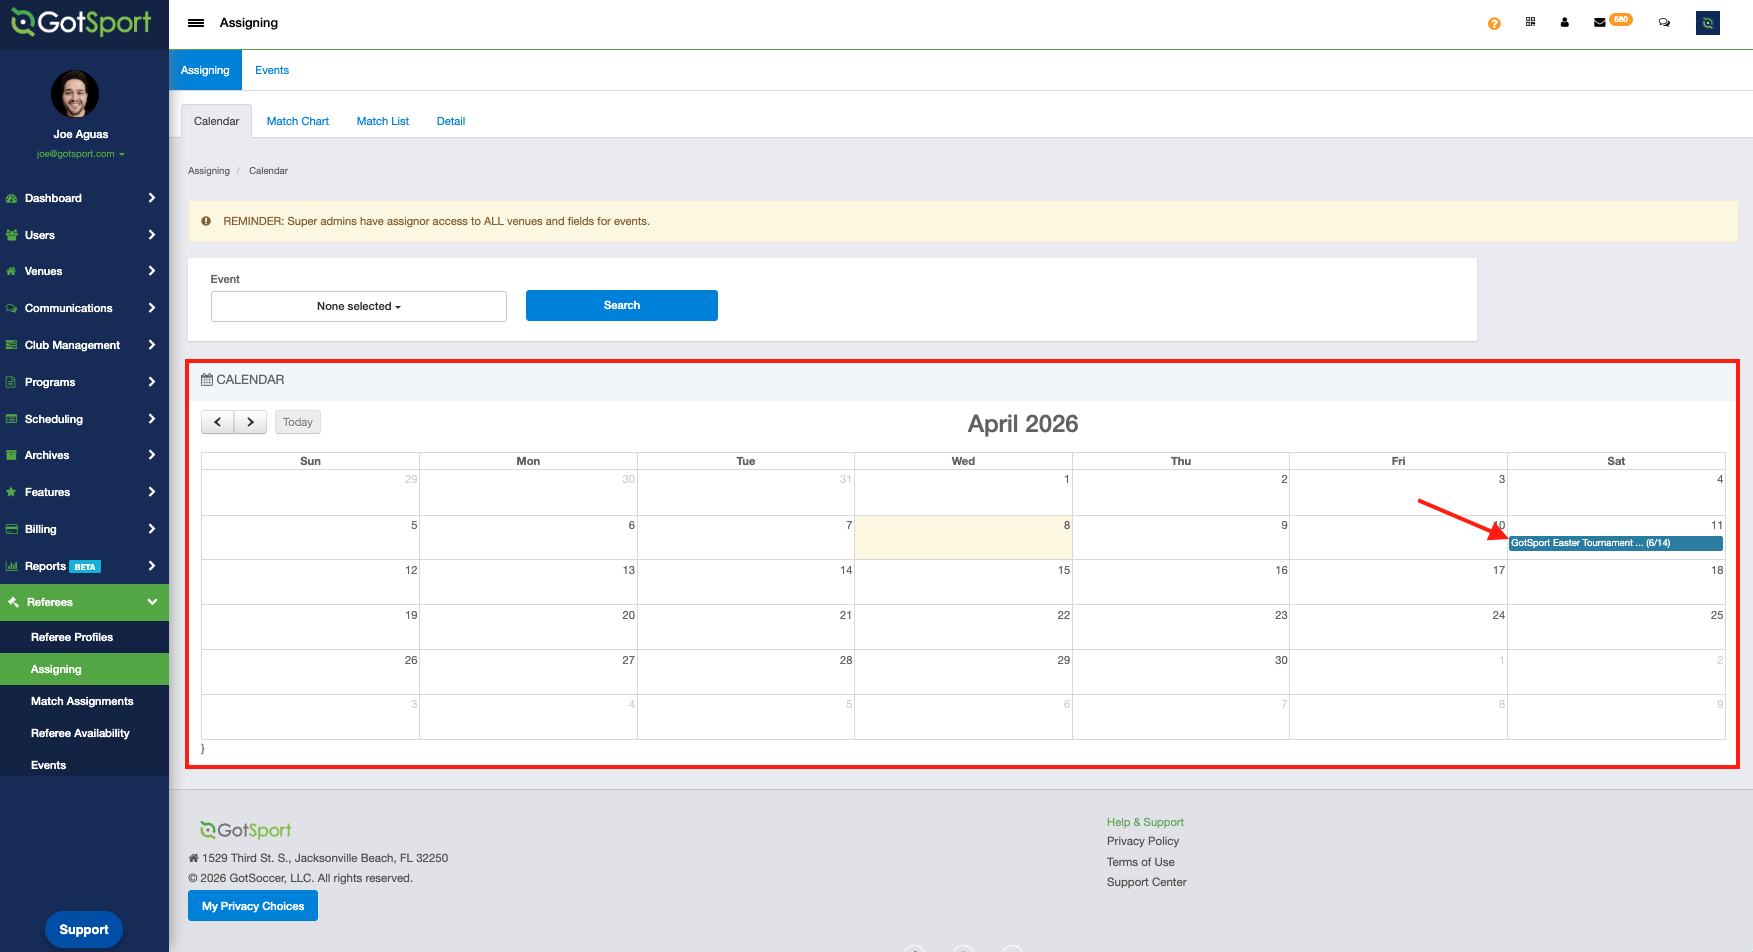Switch to the Events top tab

pos(271,70)
